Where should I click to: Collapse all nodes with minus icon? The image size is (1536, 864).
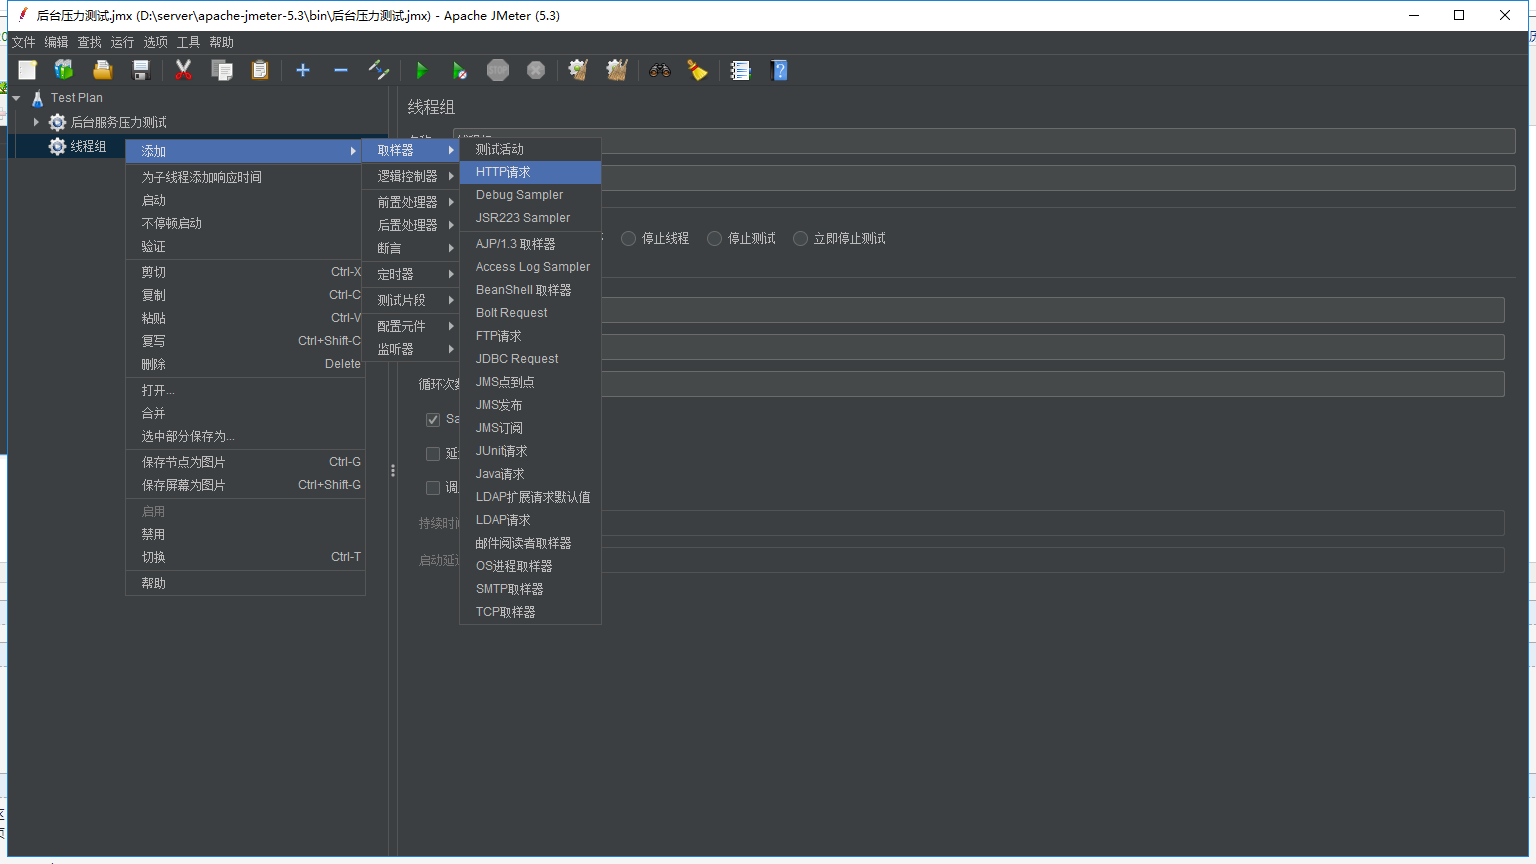[x=341, y=70]
